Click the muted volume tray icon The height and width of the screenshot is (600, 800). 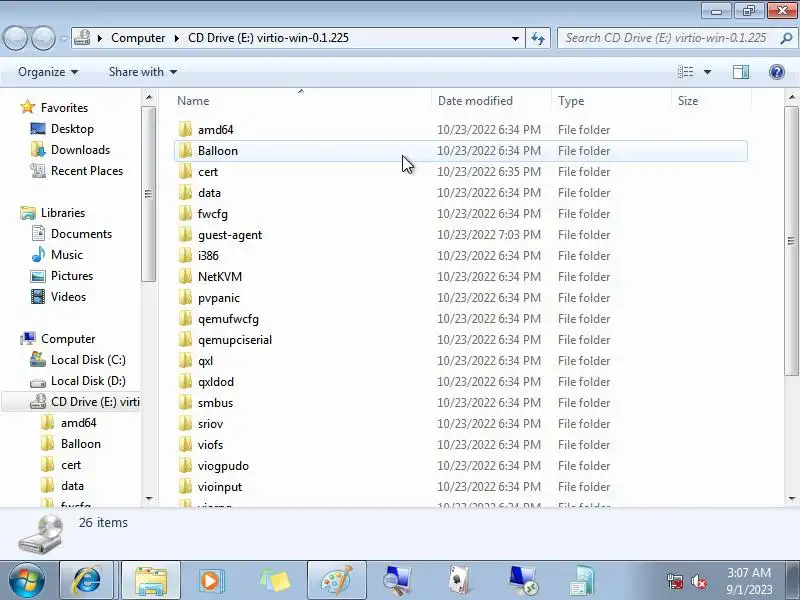click(698, 581)
